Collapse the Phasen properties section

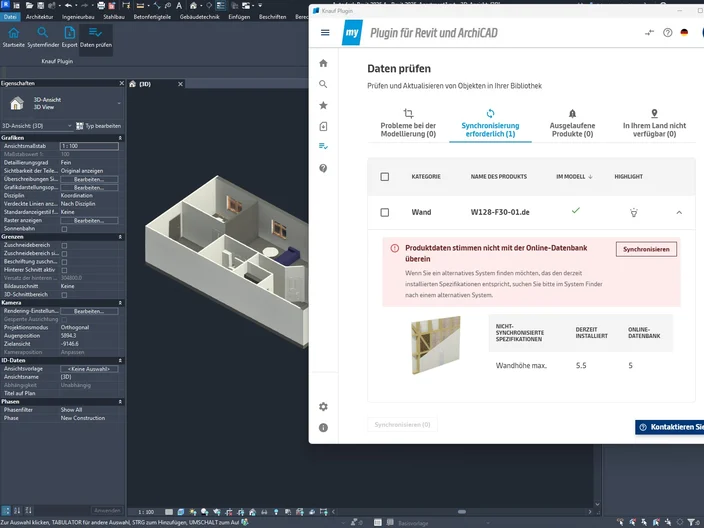pos(120,402)
